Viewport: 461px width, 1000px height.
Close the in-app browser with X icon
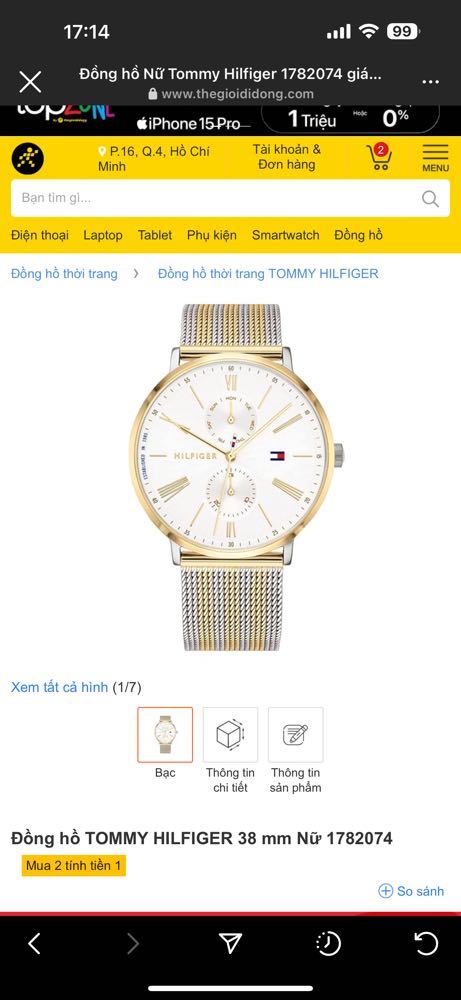point(30,82)
